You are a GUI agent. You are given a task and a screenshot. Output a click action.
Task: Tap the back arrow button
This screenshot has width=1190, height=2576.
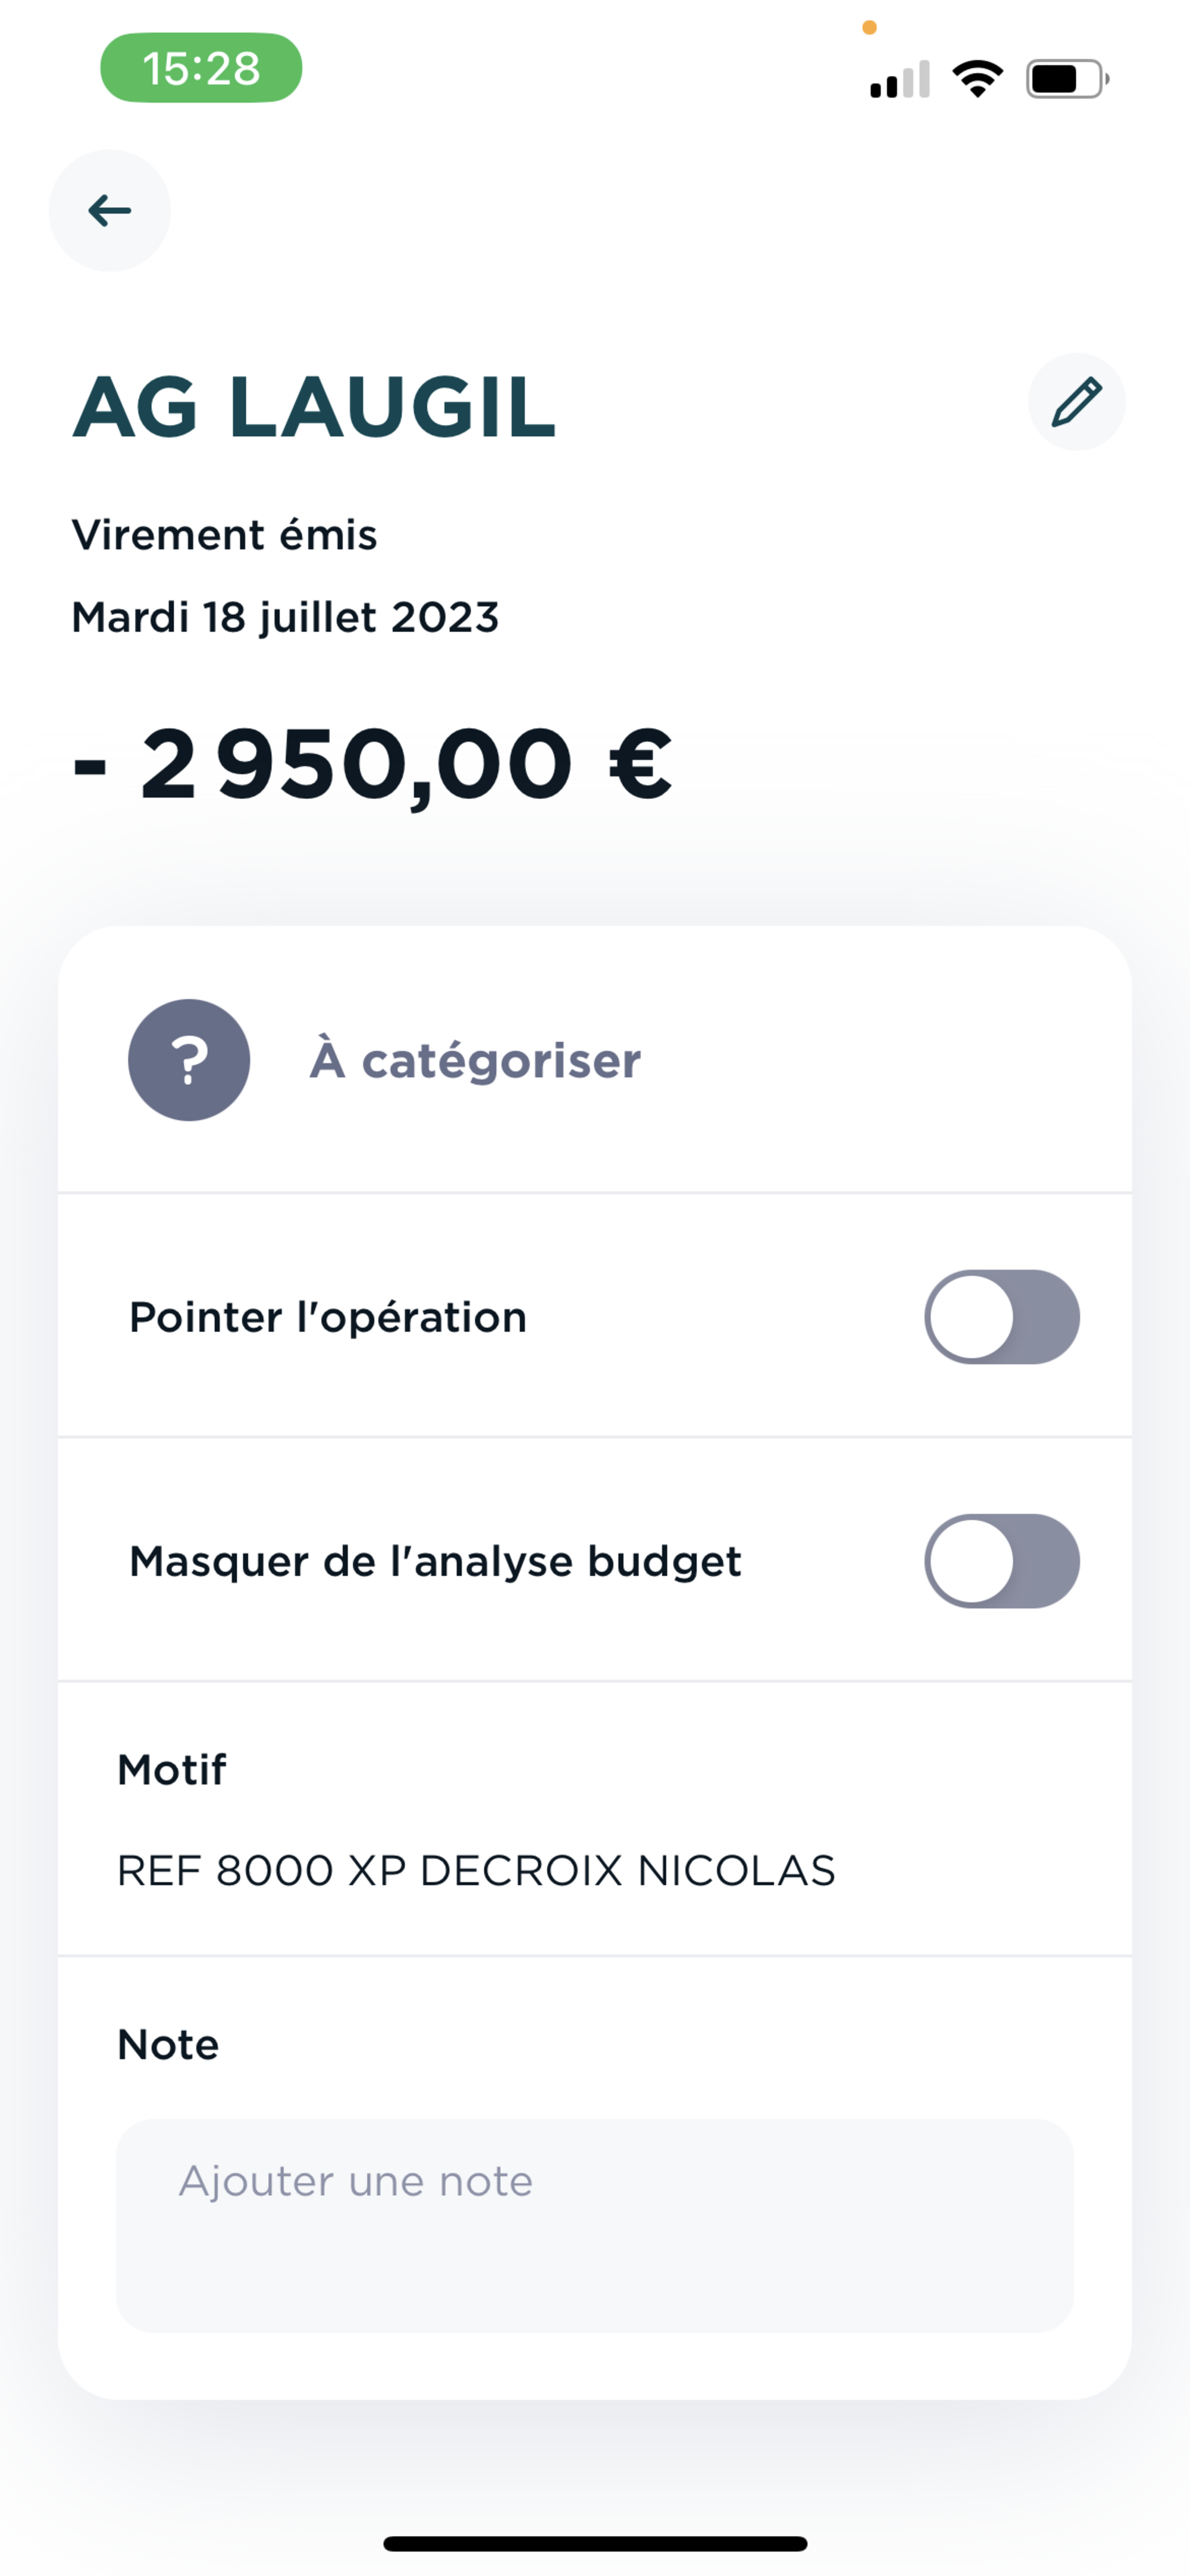[x=110, y=210]
